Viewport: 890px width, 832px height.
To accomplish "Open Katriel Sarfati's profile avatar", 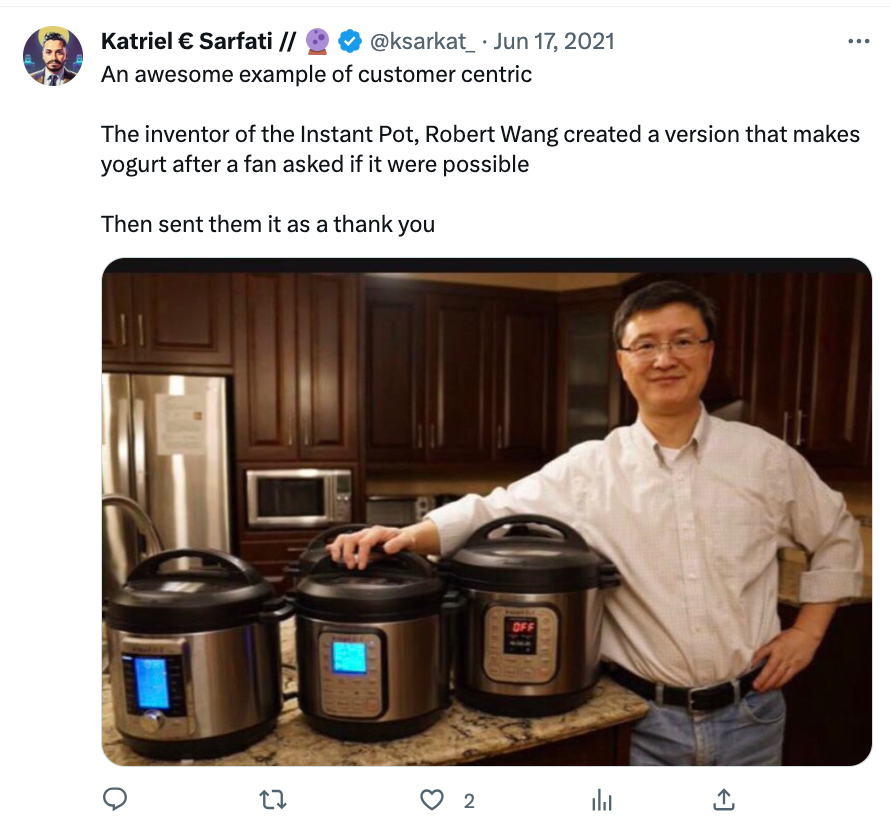I will coord(53,56).
